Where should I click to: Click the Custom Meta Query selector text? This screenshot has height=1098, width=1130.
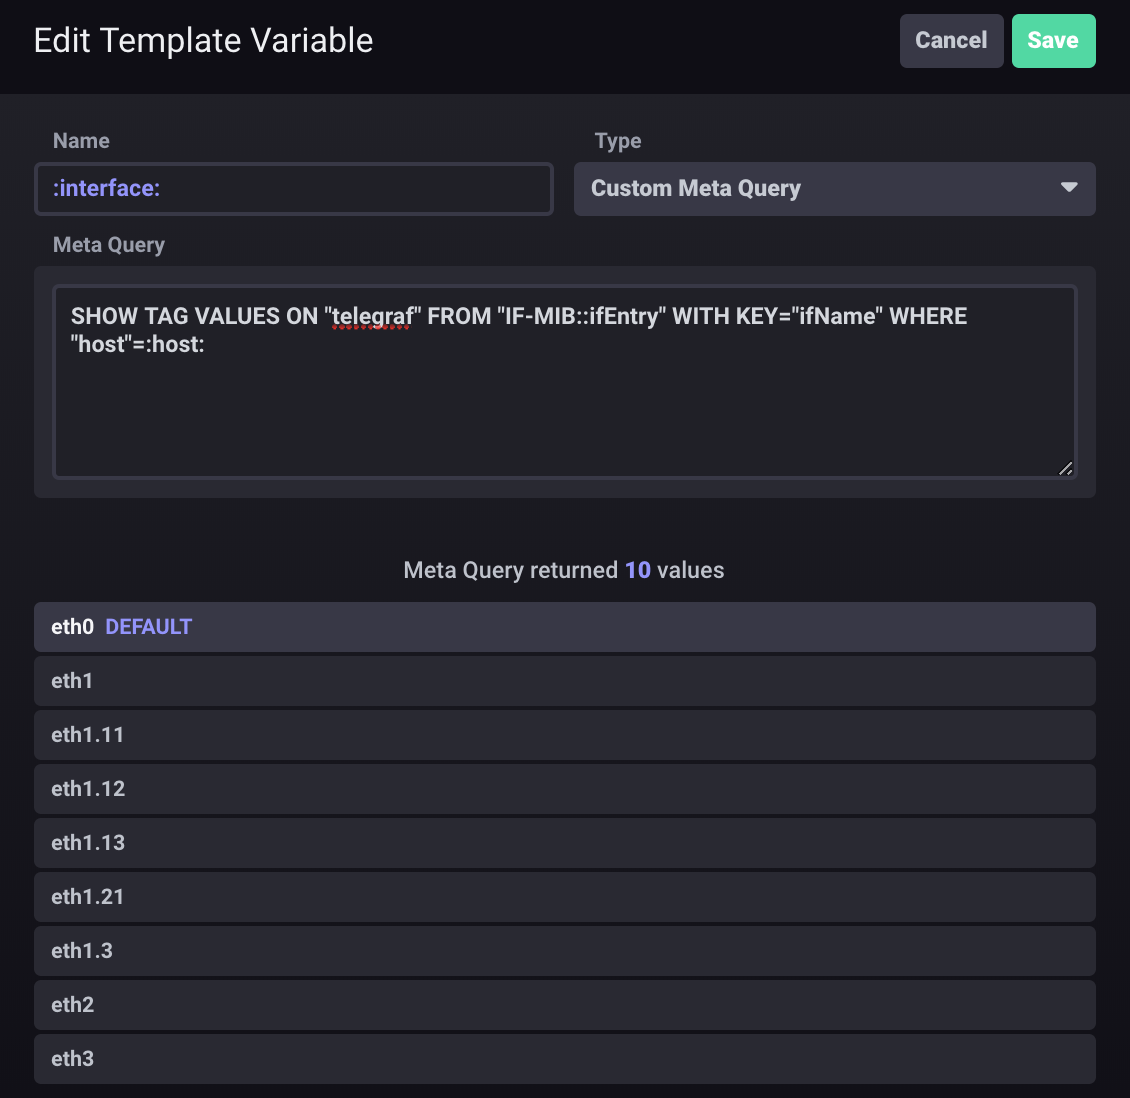tap(696, 188)
